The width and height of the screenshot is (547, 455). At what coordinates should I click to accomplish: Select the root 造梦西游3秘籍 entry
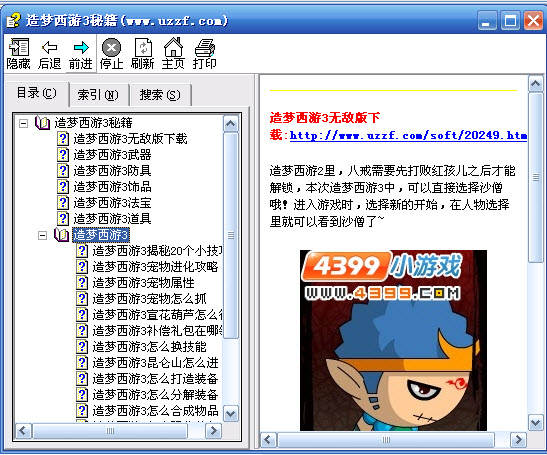coord(93,123)
